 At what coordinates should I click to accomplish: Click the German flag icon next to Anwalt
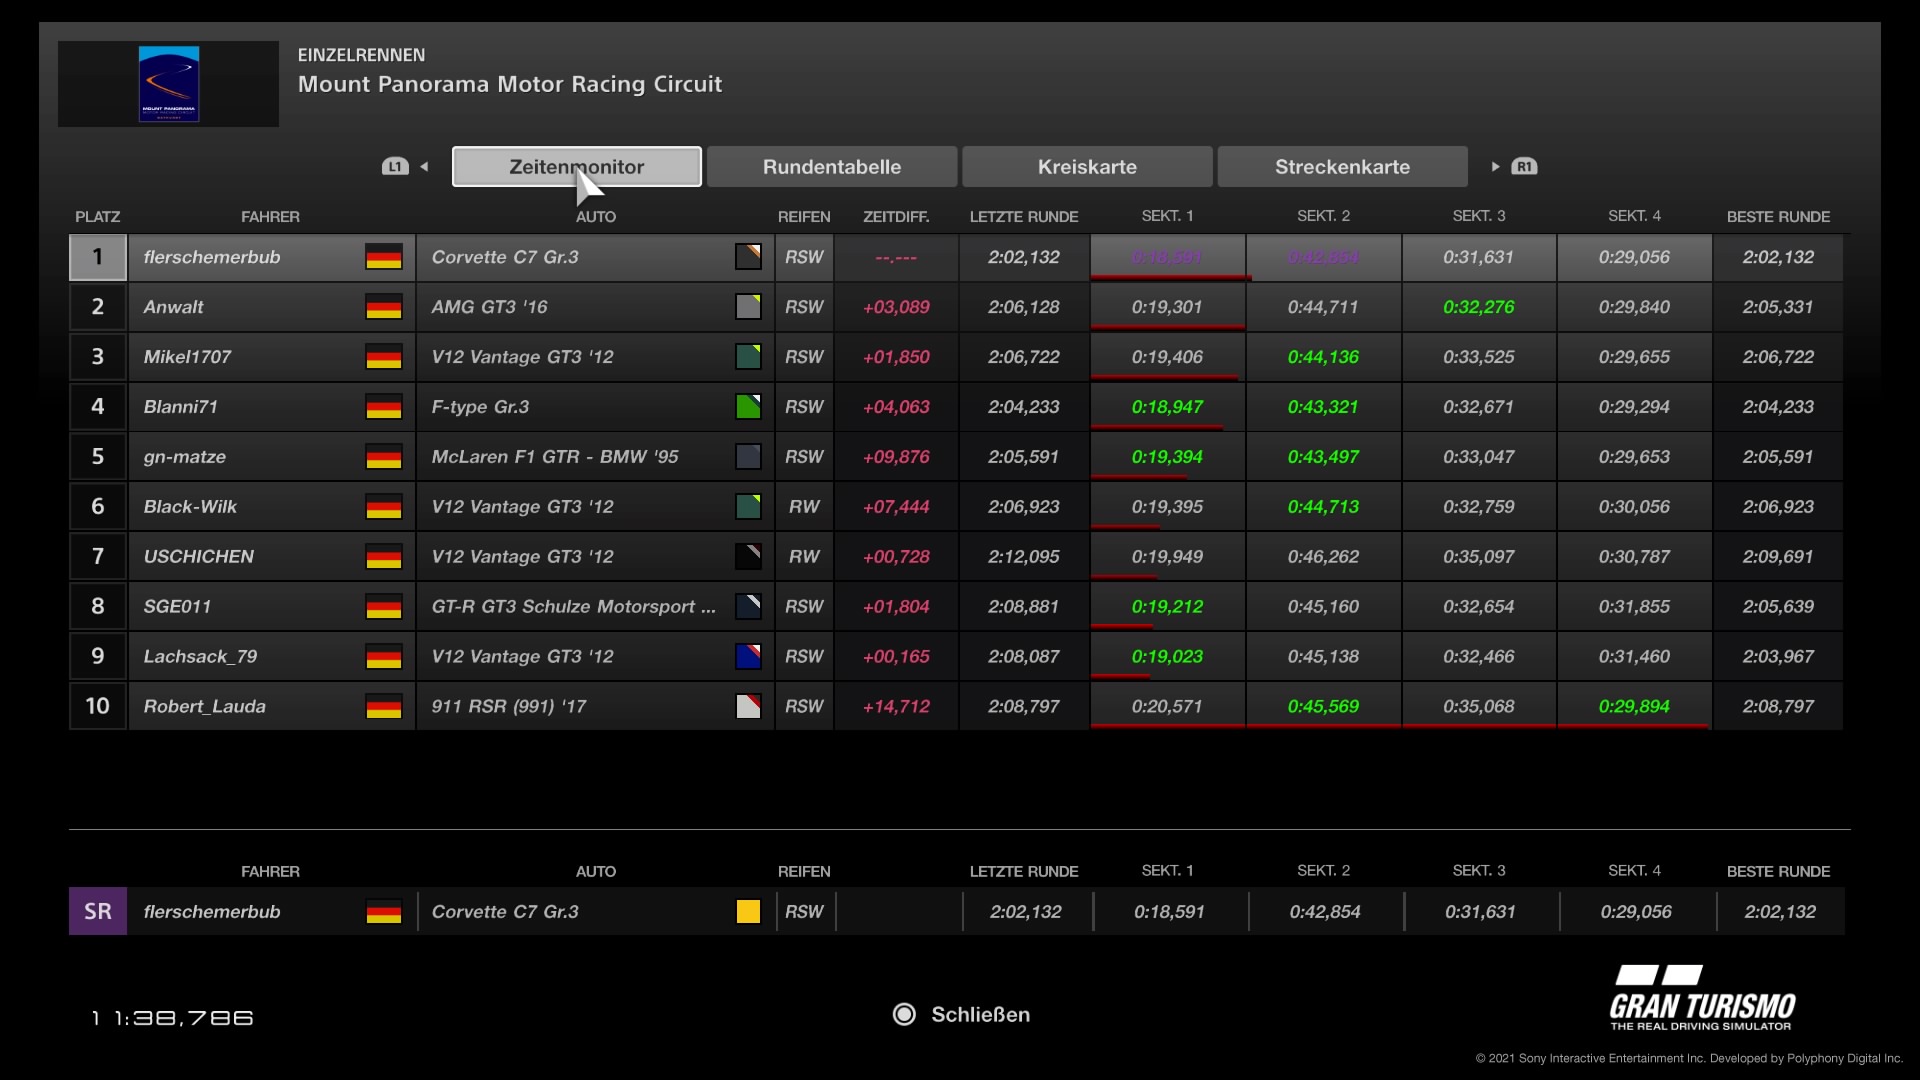(383, 307)
